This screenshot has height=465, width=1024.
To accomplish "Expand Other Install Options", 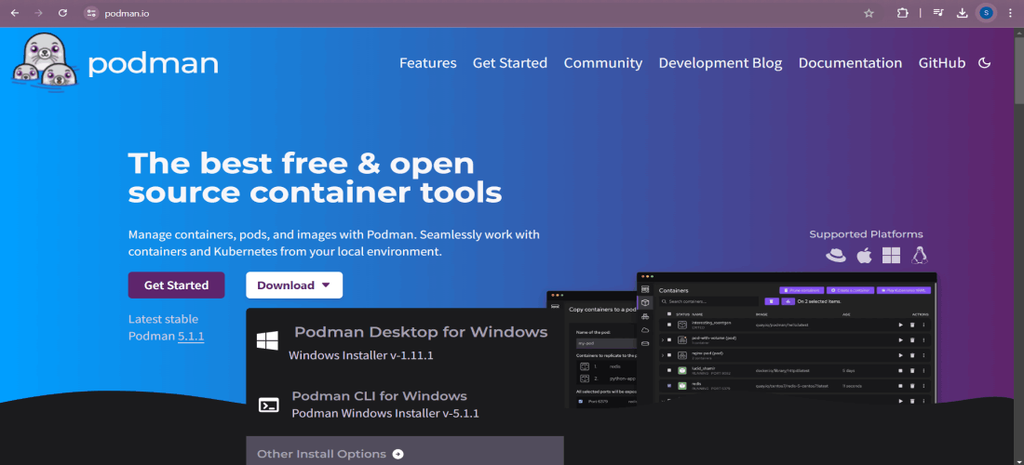I will pyautogui.click(x=330, y=454).
